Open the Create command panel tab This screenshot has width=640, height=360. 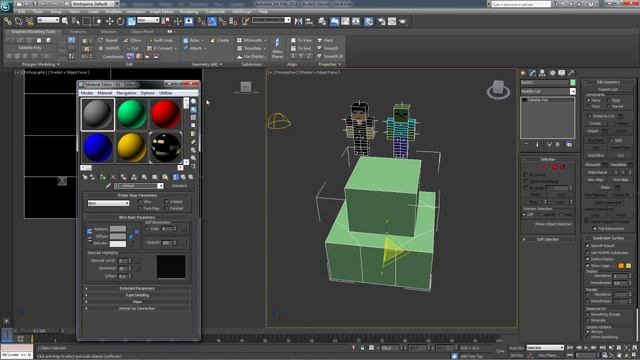pos(523,73)
